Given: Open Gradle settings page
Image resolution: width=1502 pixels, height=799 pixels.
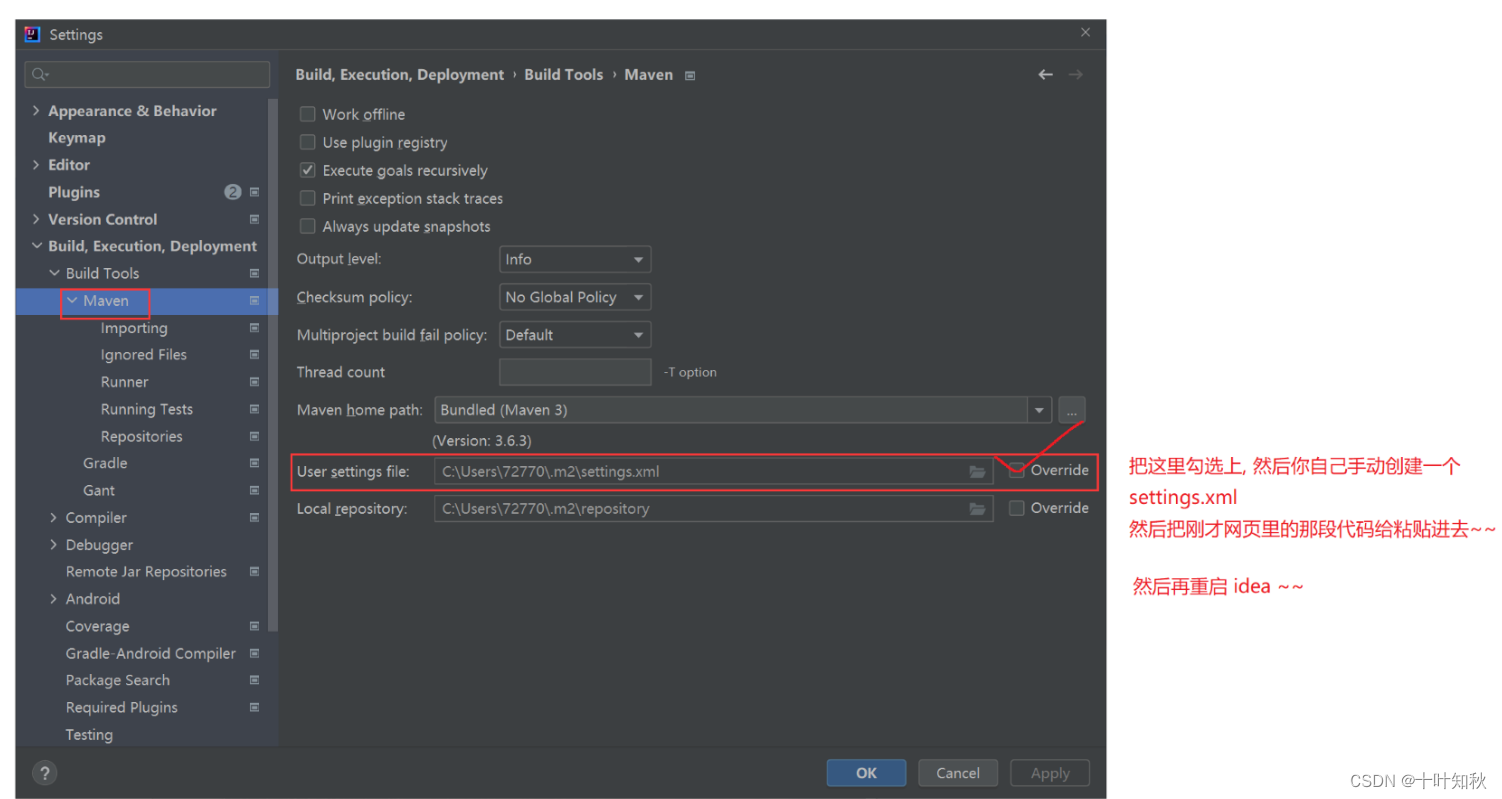Looking at the screenshot, I should (105, 463).
